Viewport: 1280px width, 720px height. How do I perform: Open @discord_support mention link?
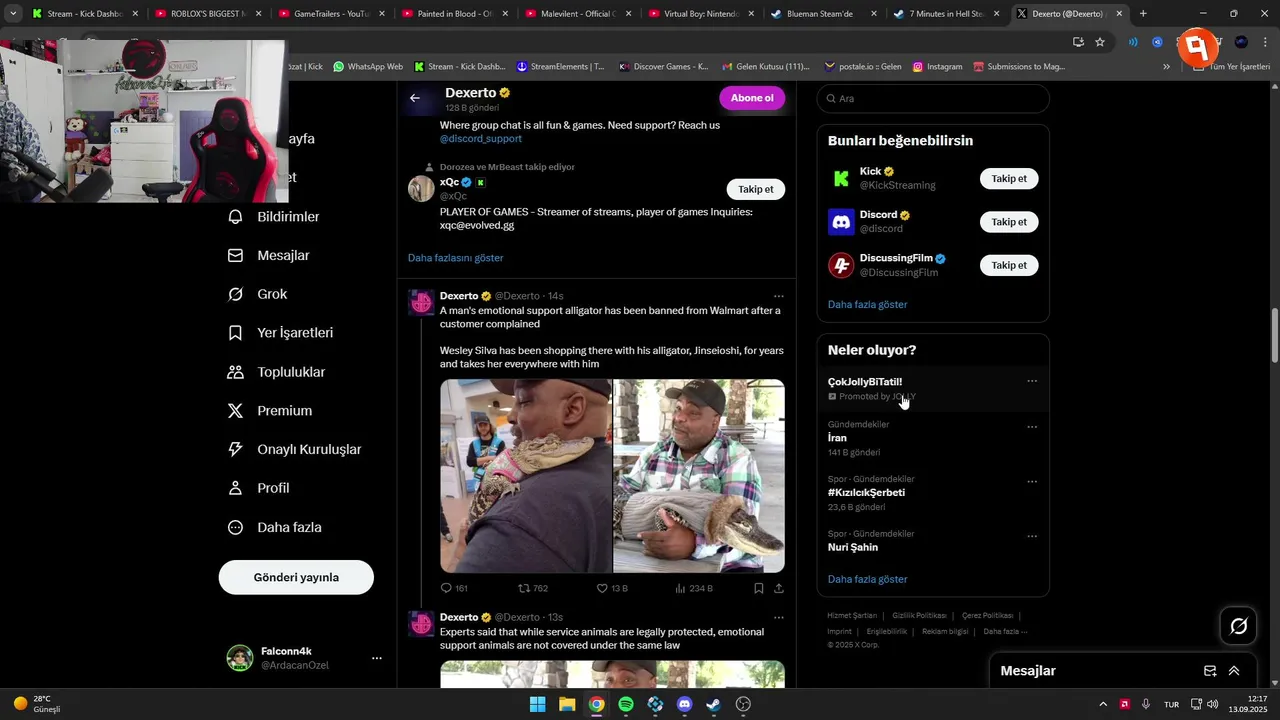tap(481, 139)
